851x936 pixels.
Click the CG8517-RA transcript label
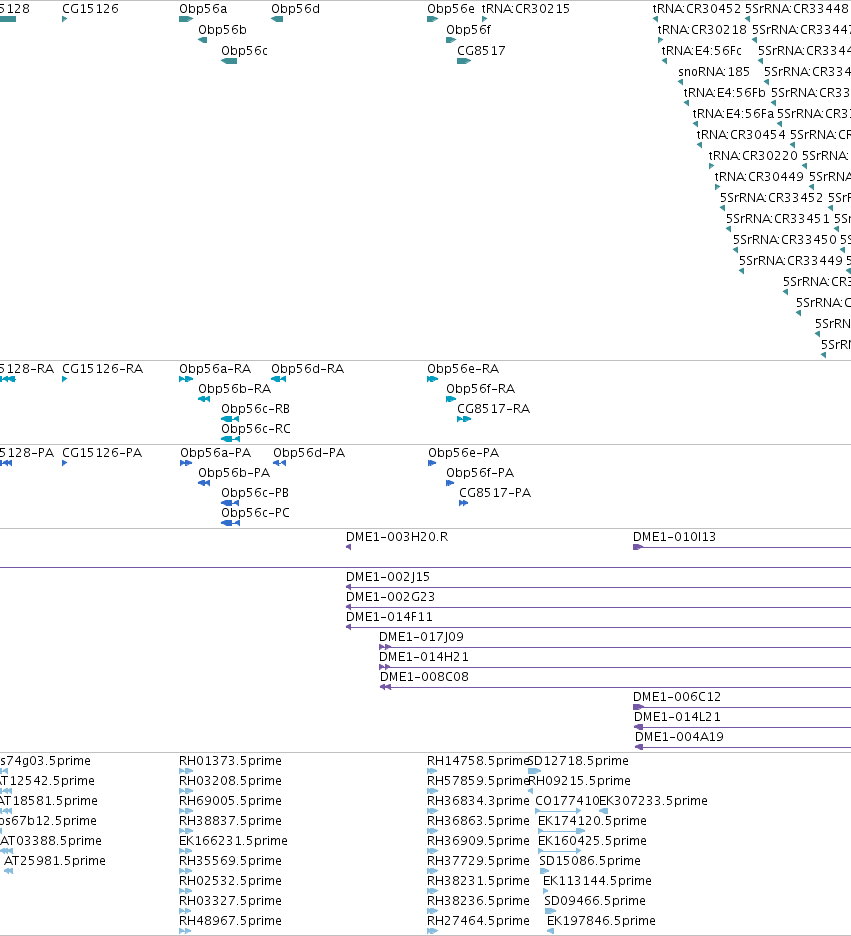494,409
